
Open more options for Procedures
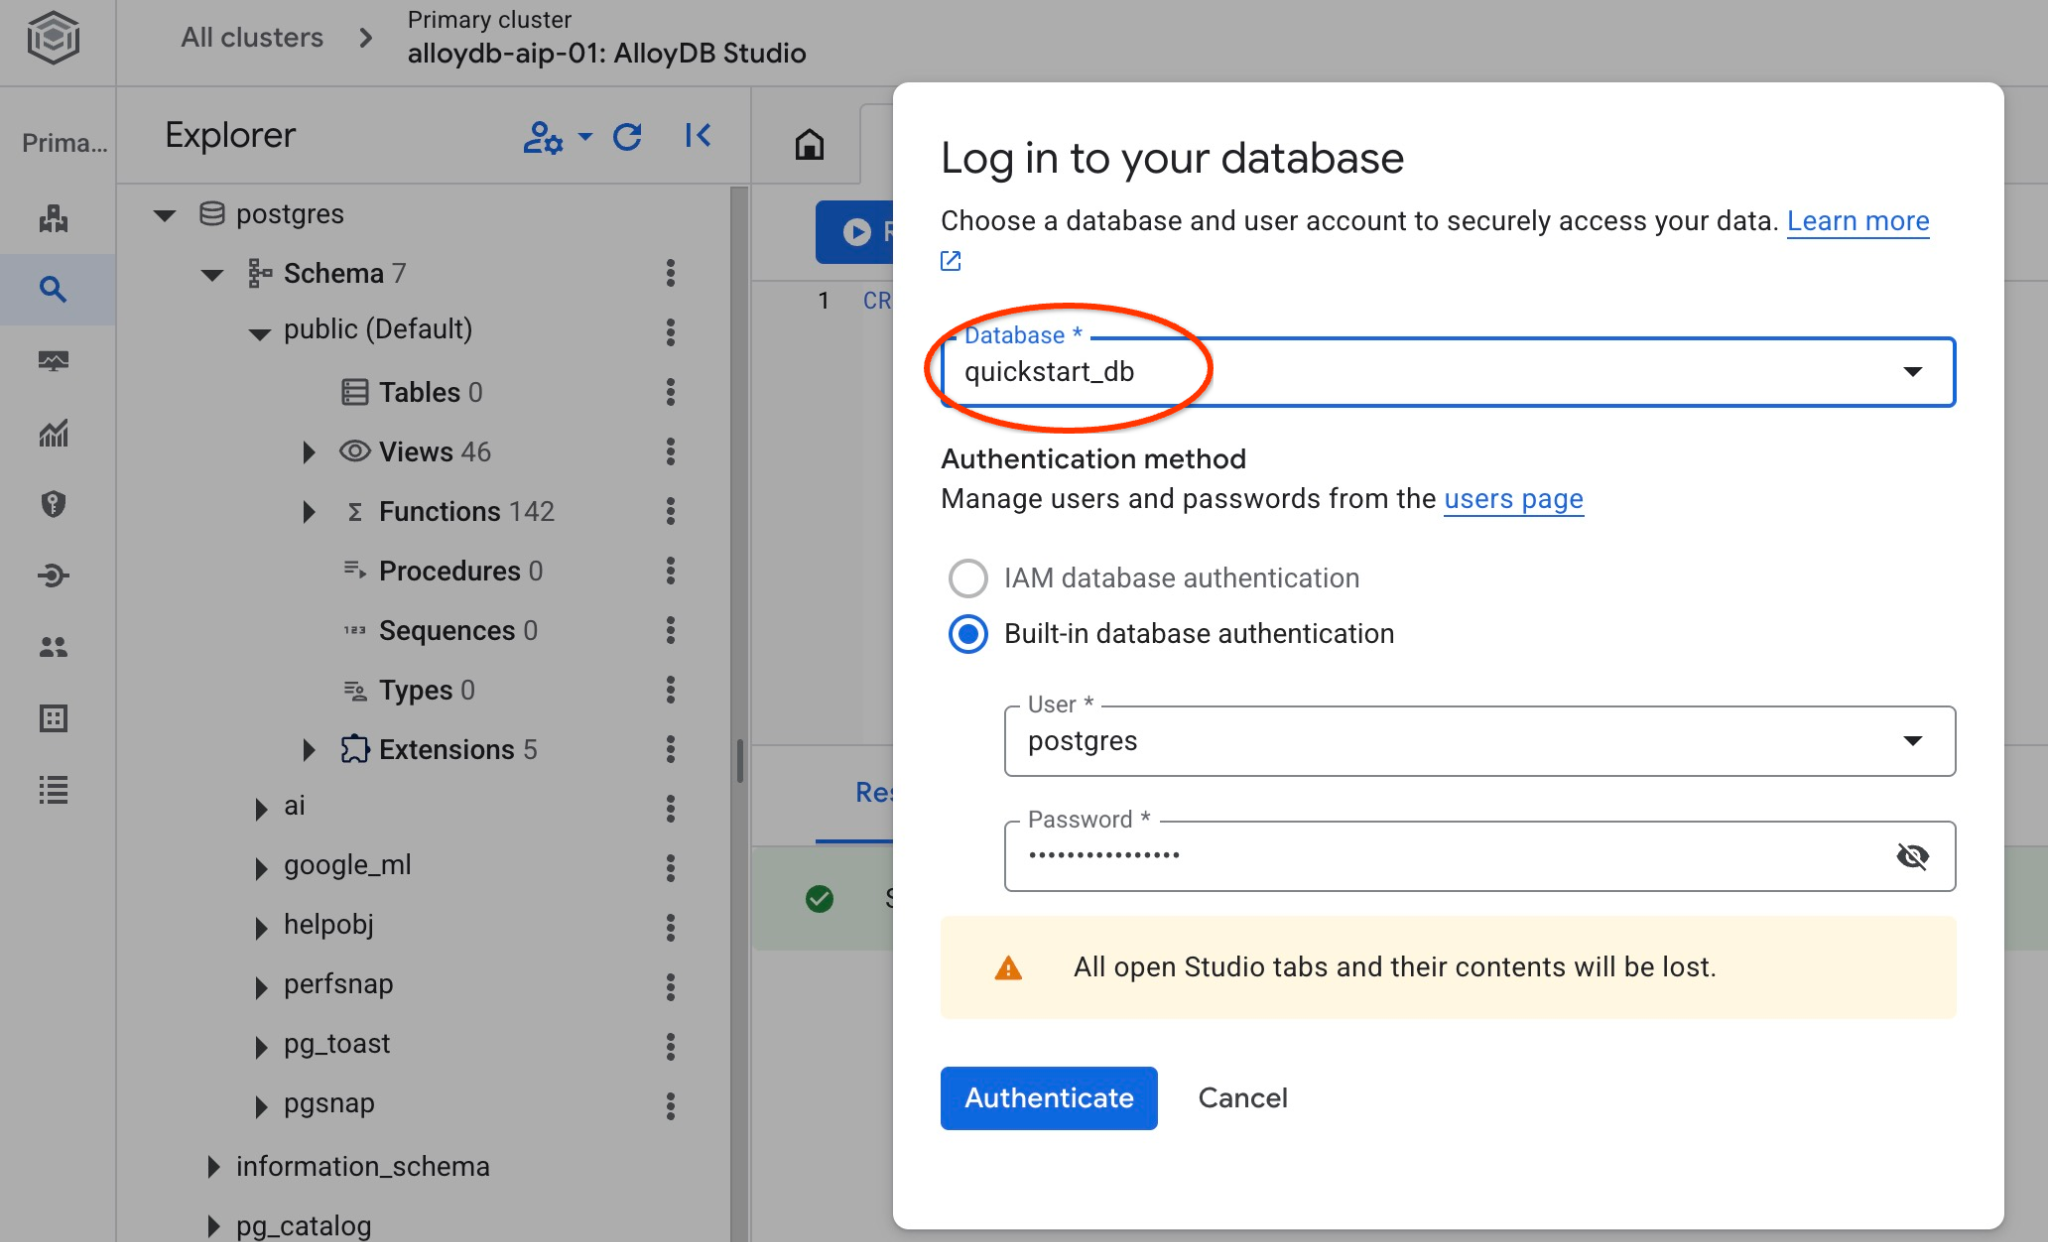click(671, 571)
